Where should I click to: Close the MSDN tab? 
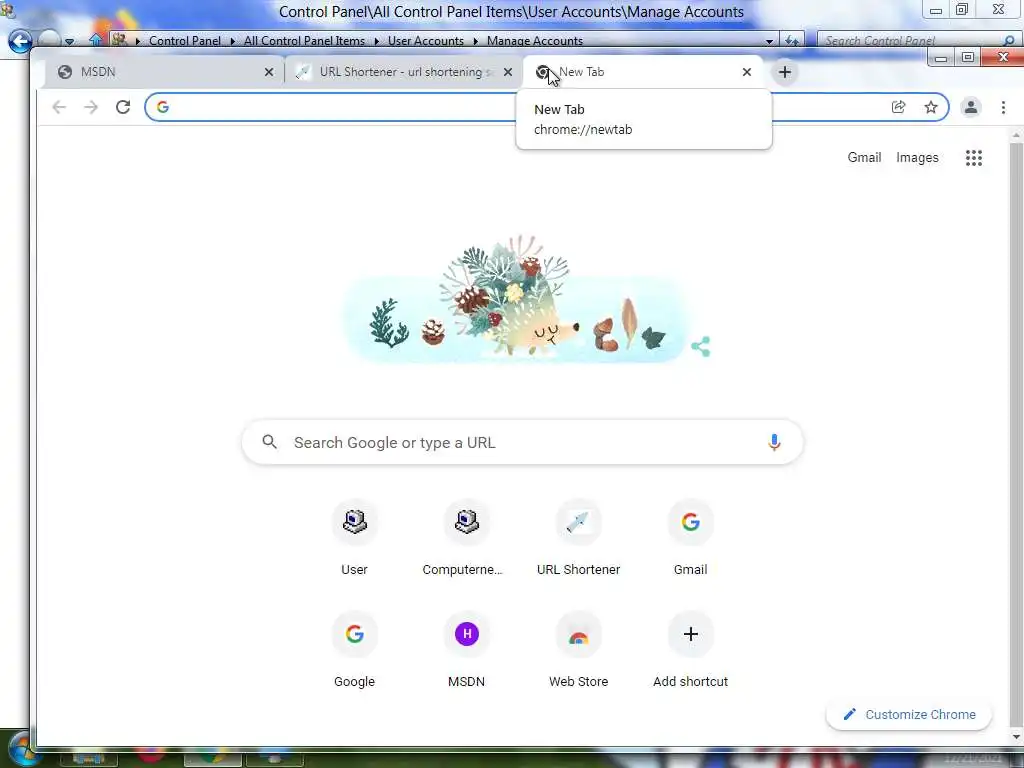[269, 72]
